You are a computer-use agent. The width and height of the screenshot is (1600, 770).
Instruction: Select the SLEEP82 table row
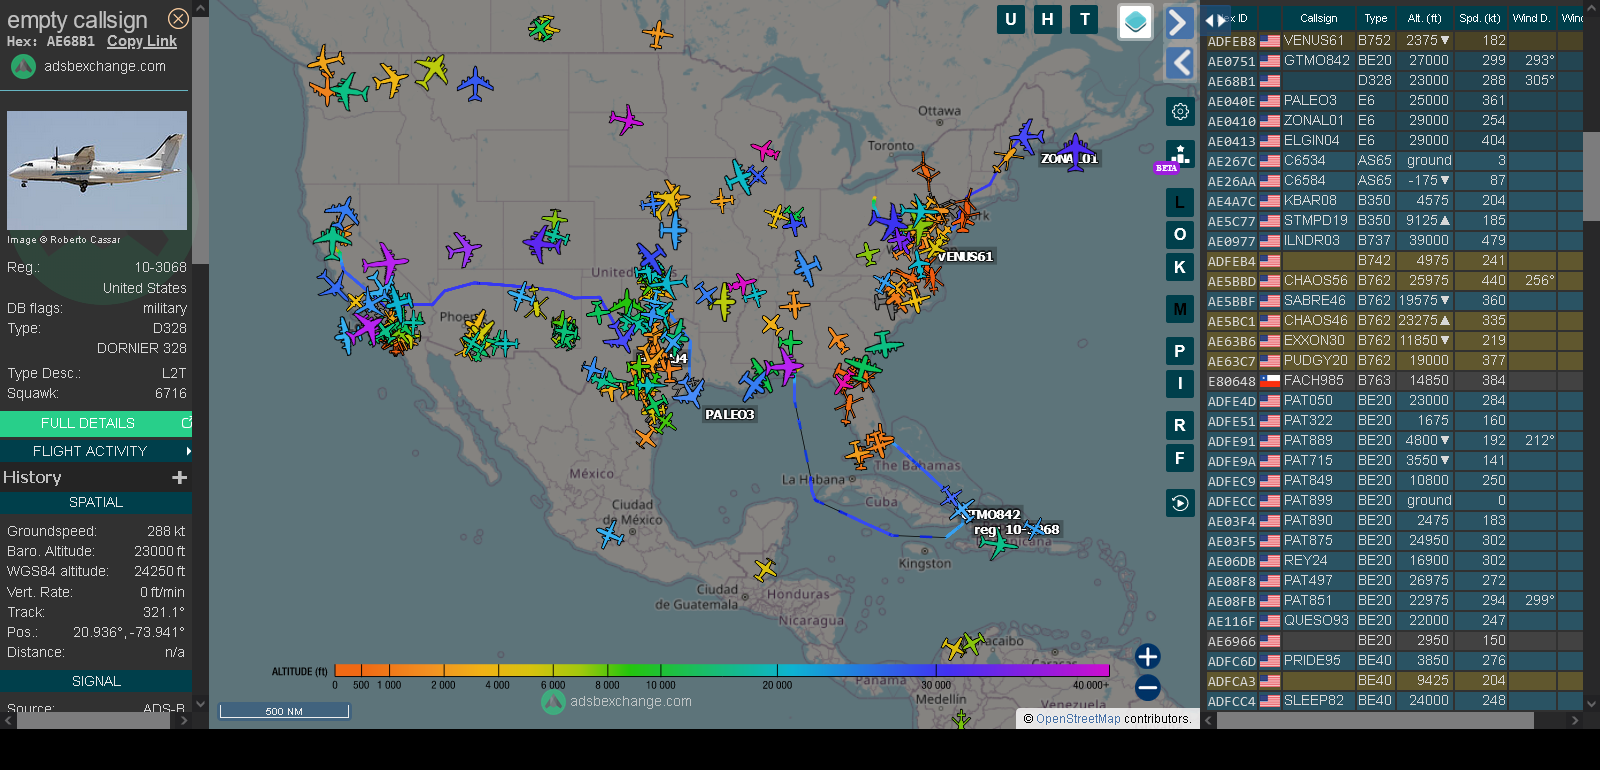[x=1393, y=701]
